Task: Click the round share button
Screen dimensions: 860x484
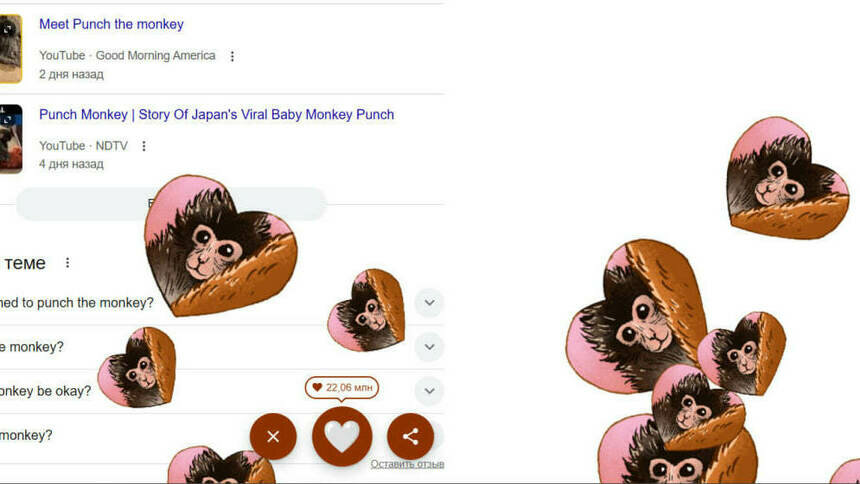Action: tap(410, 436)
